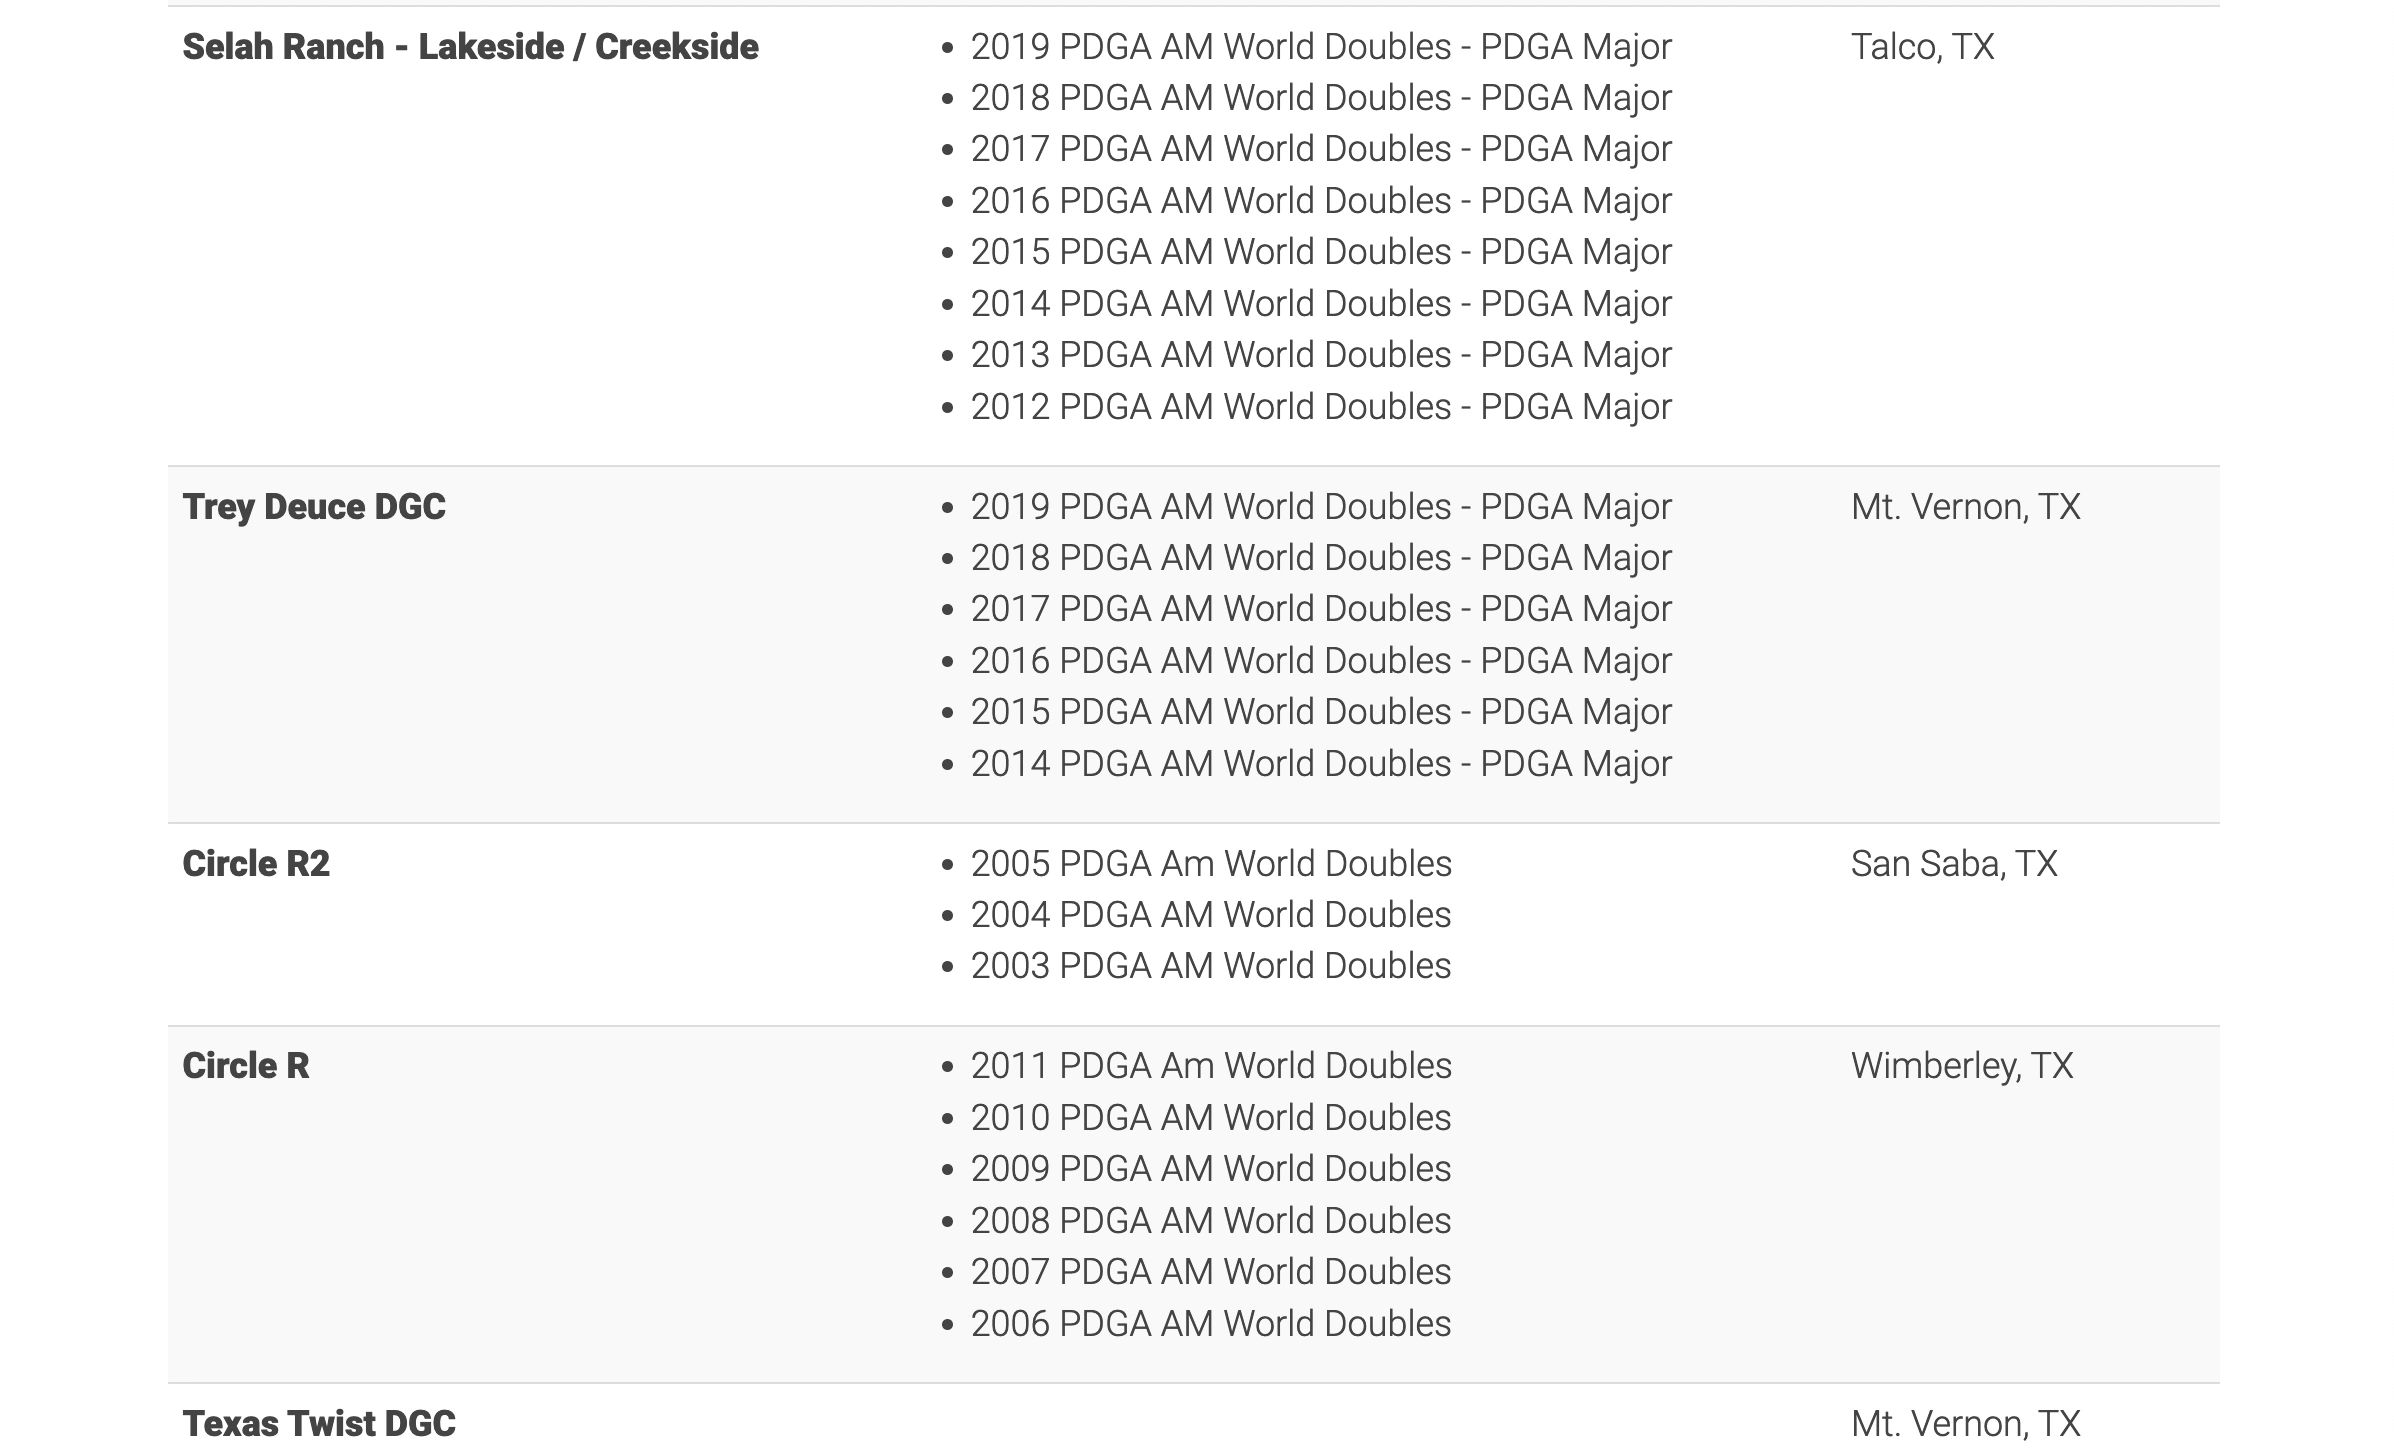Click the Talco, TX location text
Image resolution: width=2394 pixels, height=1454 pixels.
[1922, 47]
